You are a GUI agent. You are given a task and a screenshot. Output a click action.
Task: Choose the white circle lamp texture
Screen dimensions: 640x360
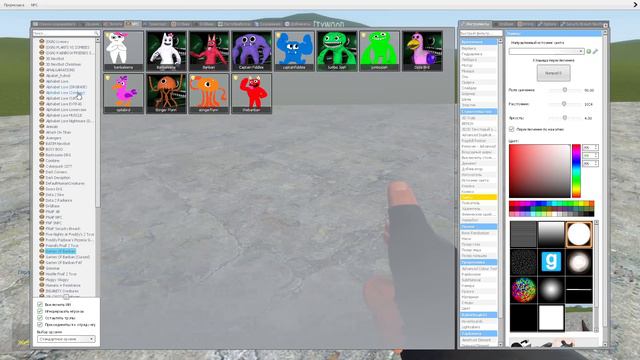tap(579, 234)
